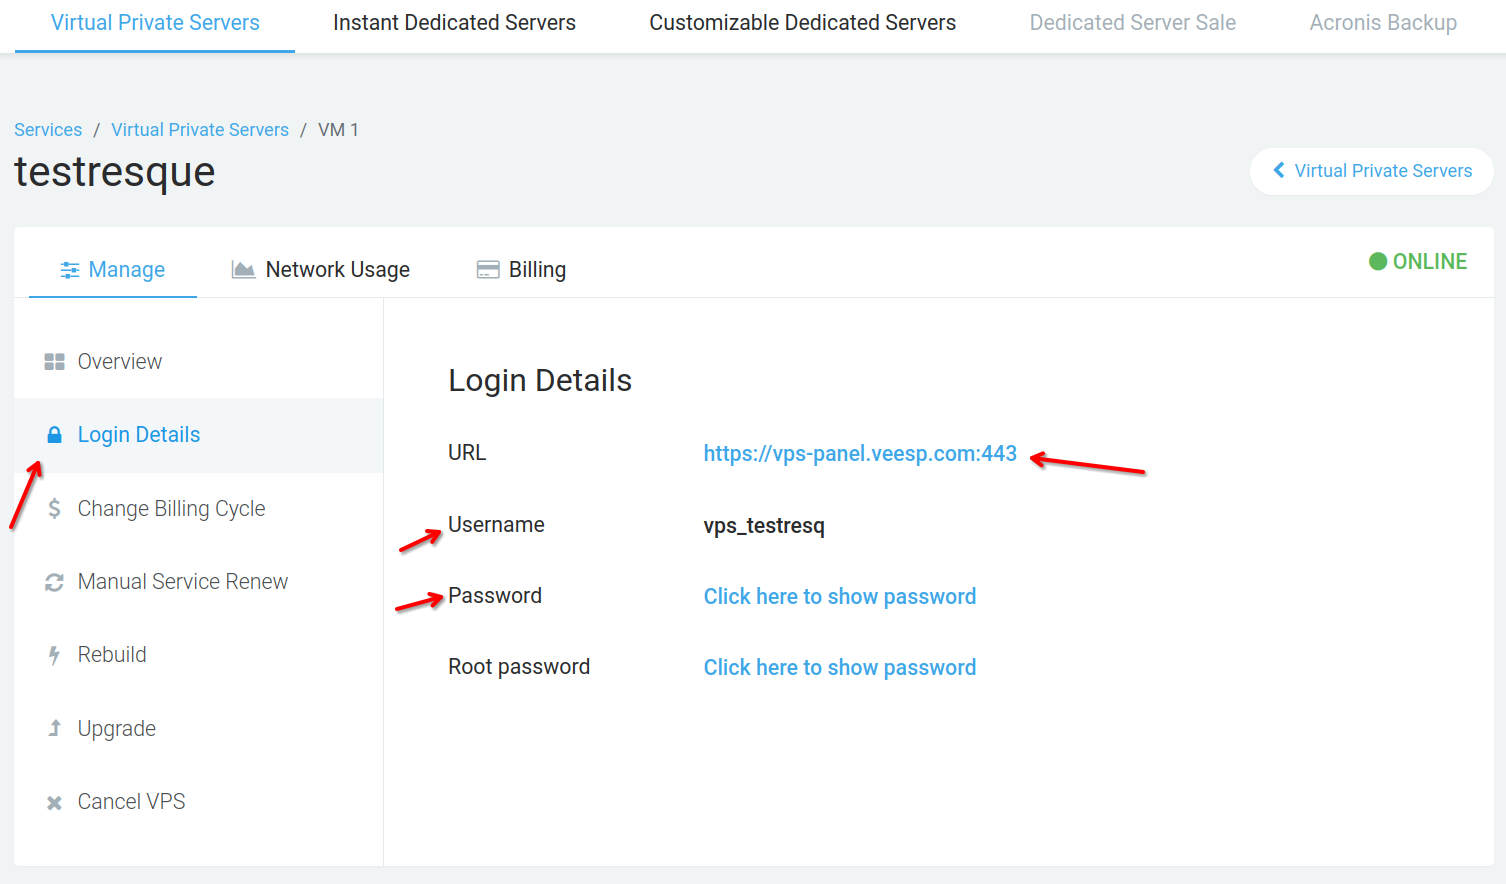The width and height of the screenshot is (1506, 884).
Task: Select the Instant Dedicated Servers tab
Action: [x=454, y=22]
